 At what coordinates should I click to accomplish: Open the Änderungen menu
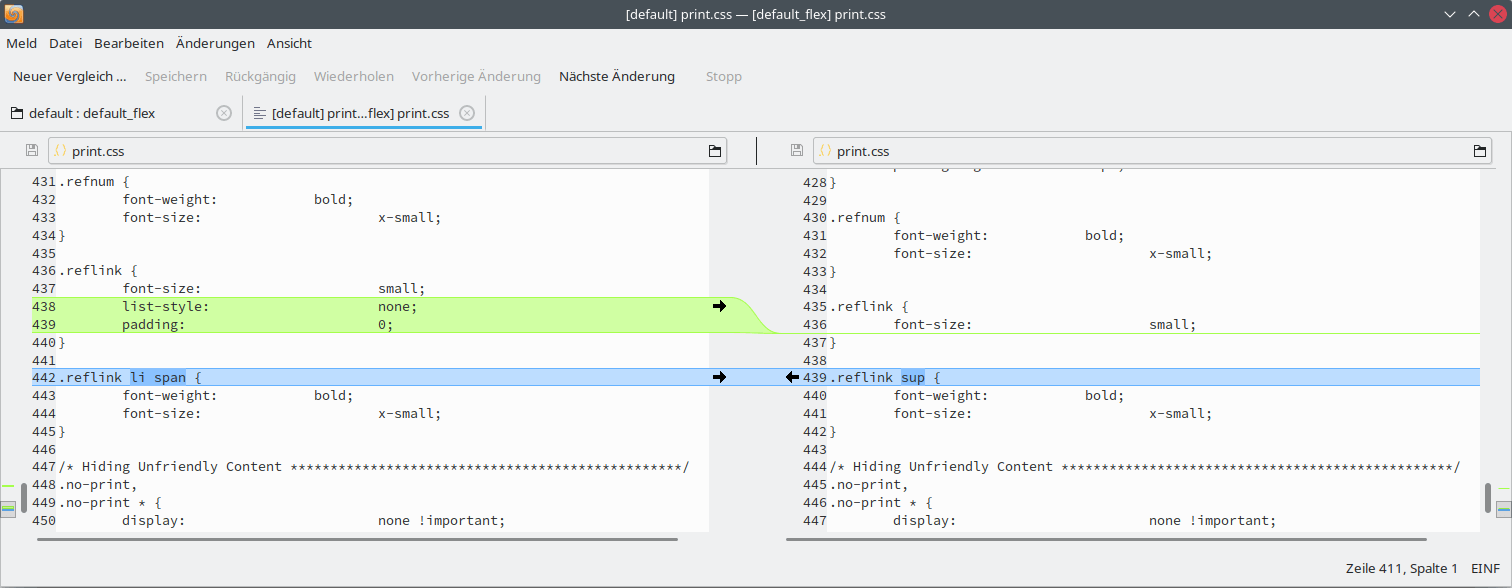click(x=215, y=43)
